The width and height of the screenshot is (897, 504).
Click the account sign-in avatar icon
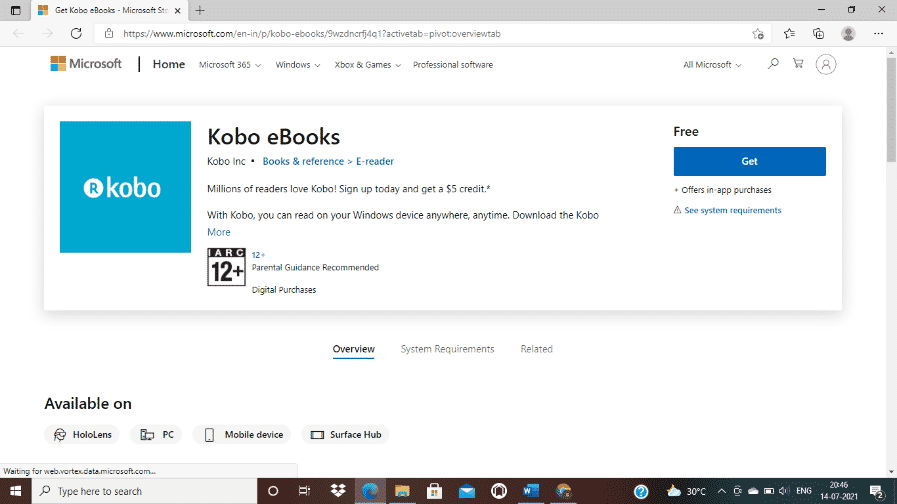click(x=825, y=64)
